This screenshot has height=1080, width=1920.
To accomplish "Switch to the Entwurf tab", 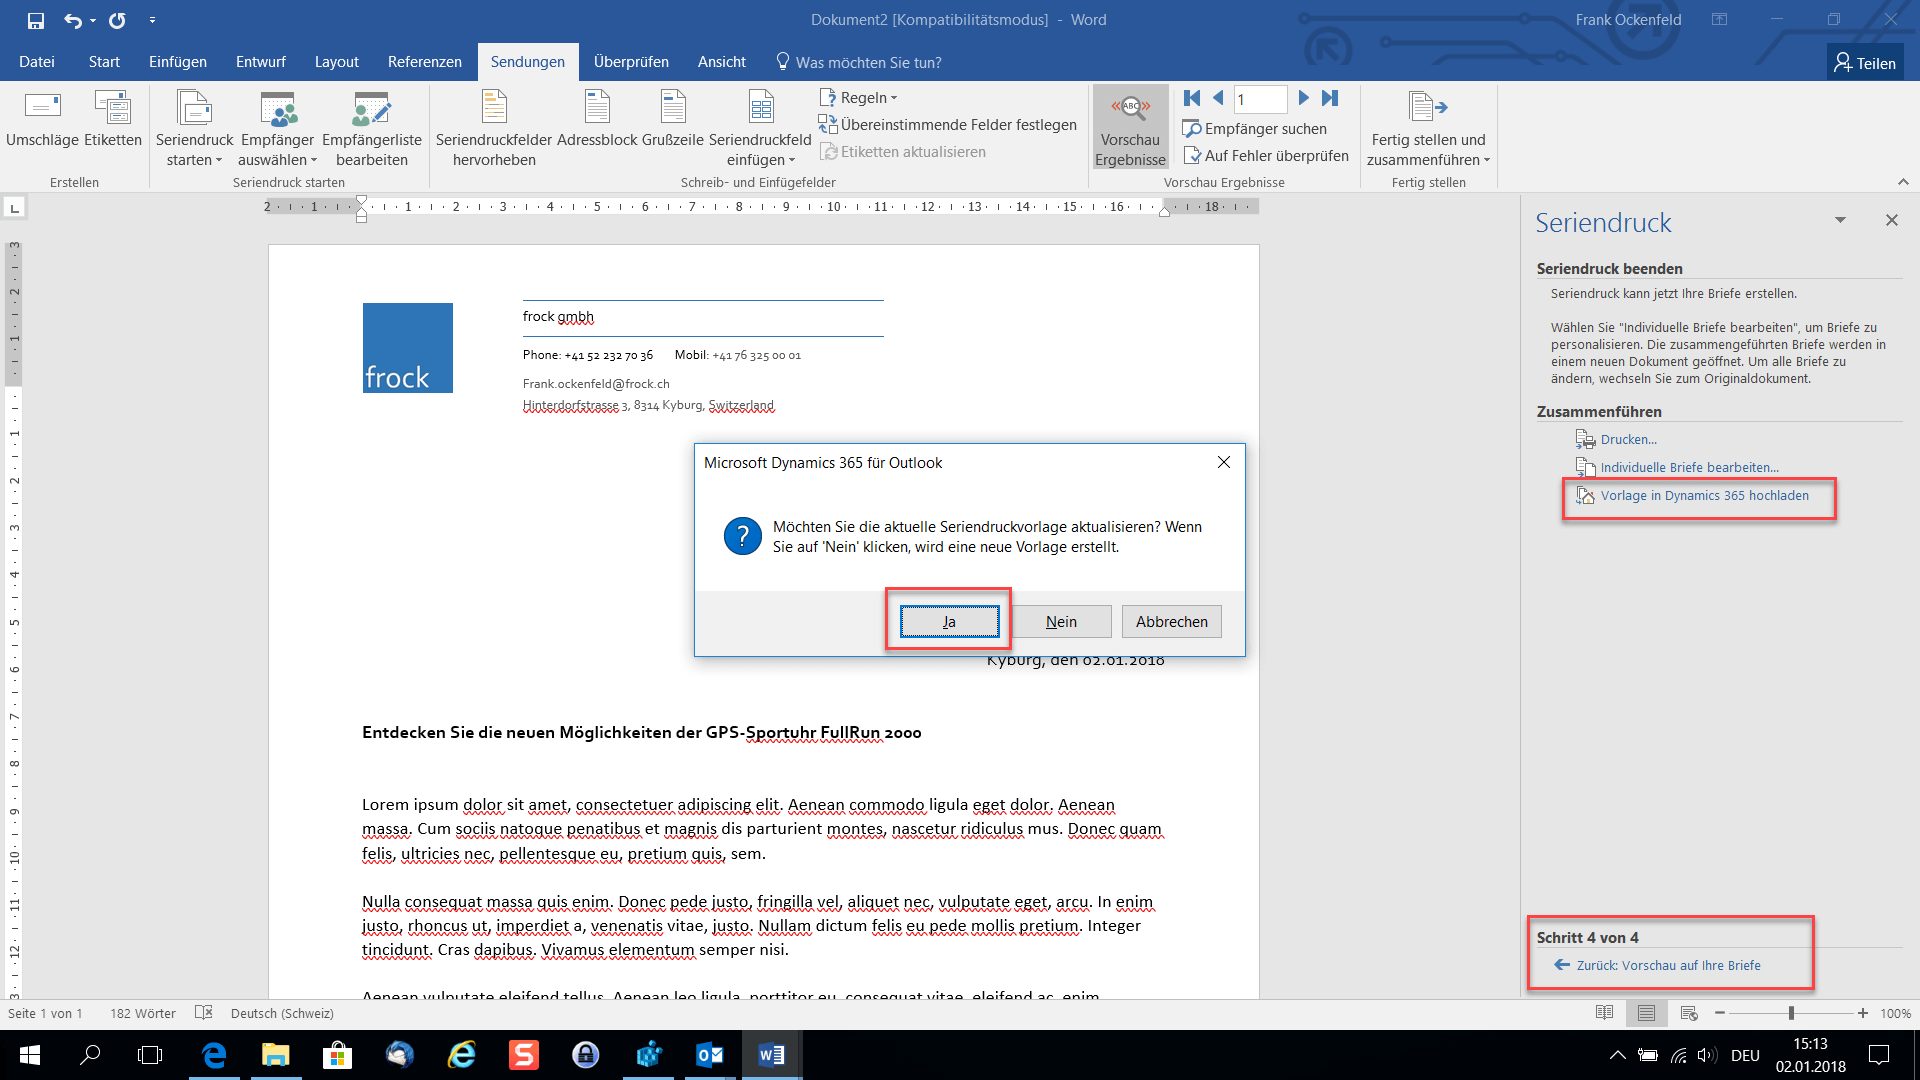I will point(261,62).
